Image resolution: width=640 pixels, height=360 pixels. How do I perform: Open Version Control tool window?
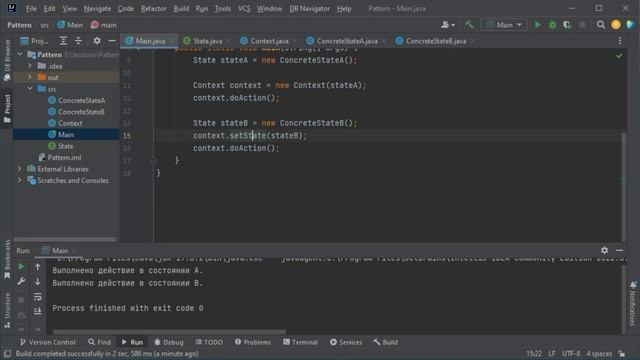pyautogui.click(x=48, y=342)
